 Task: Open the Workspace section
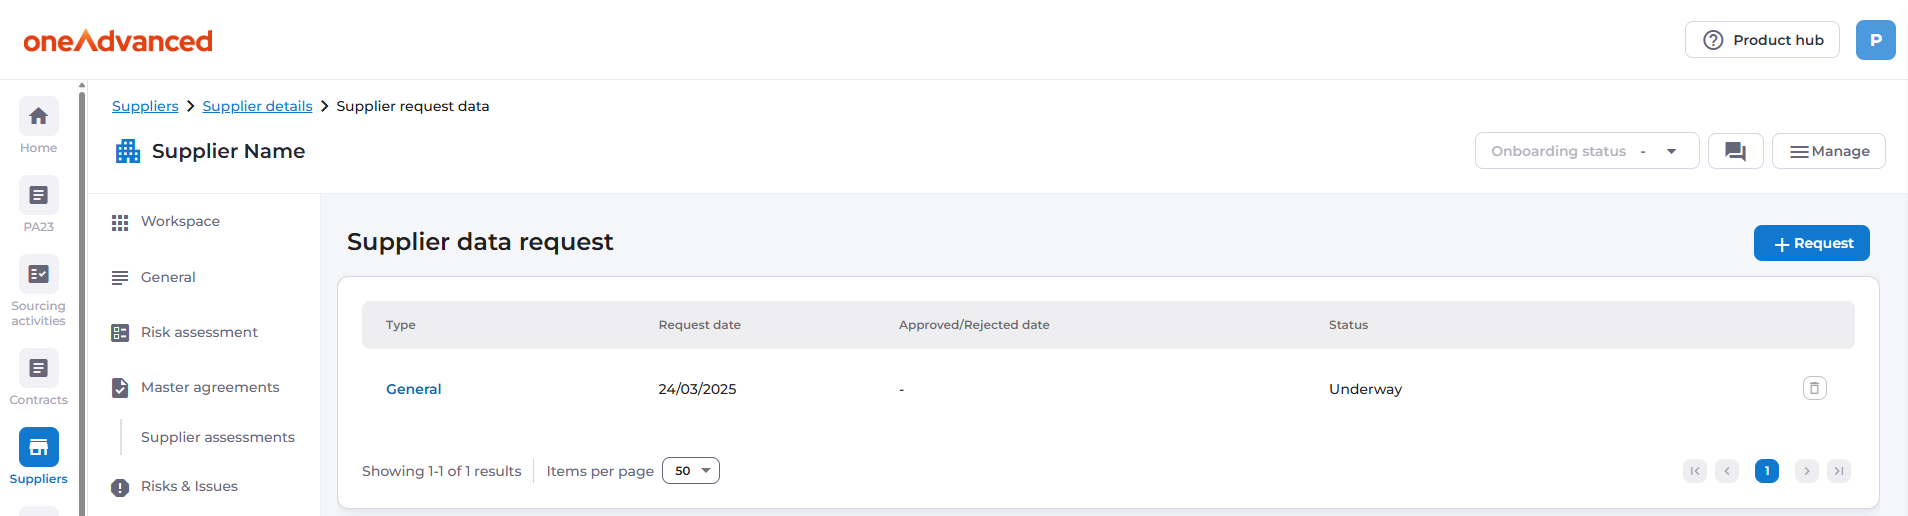180,222
